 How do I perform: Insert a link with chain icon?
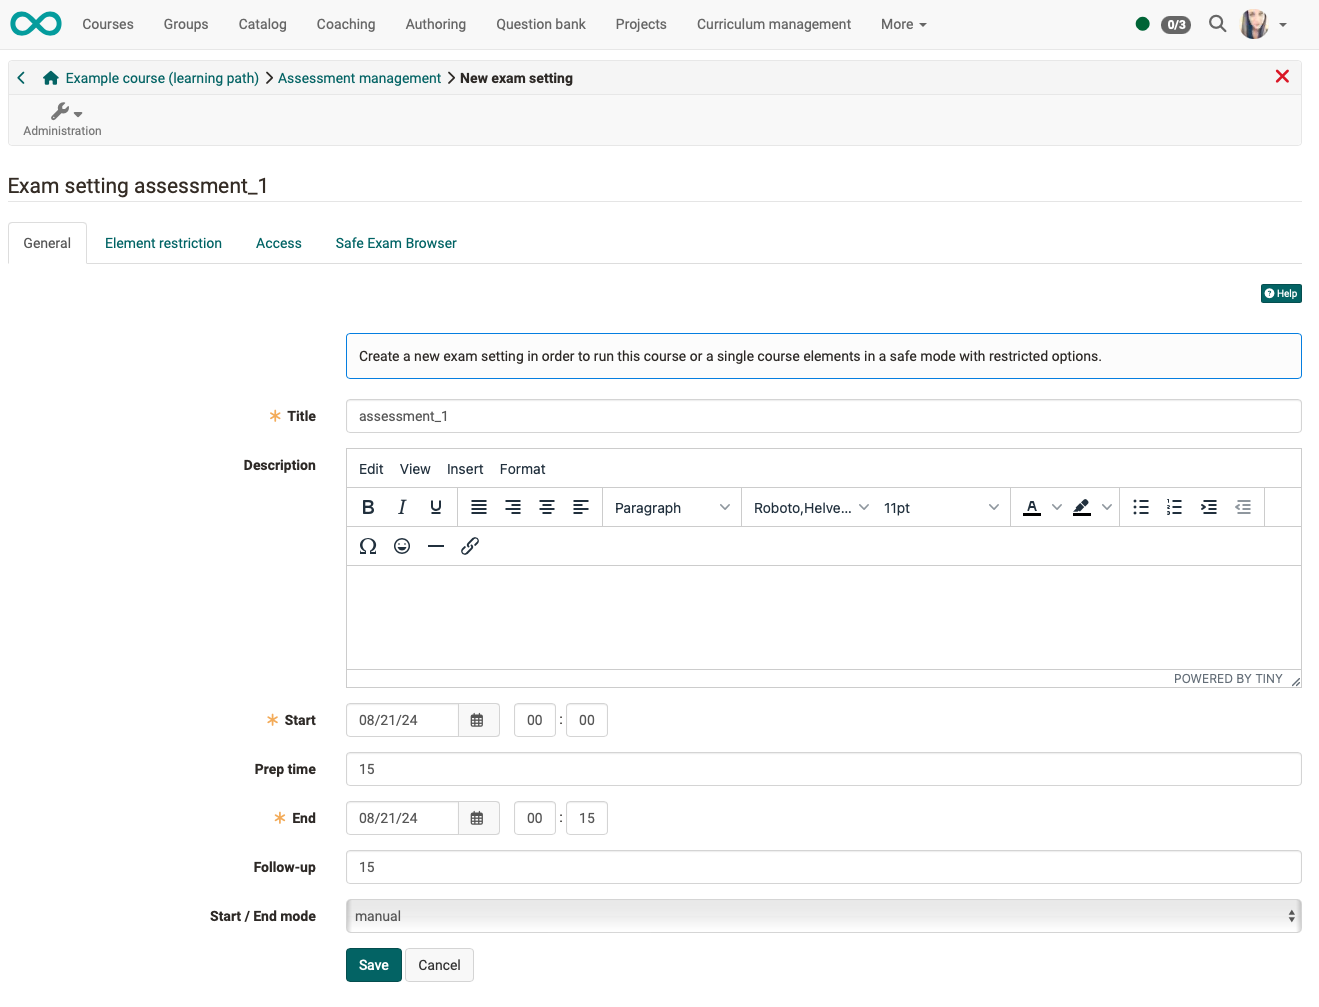click(470, 546)
